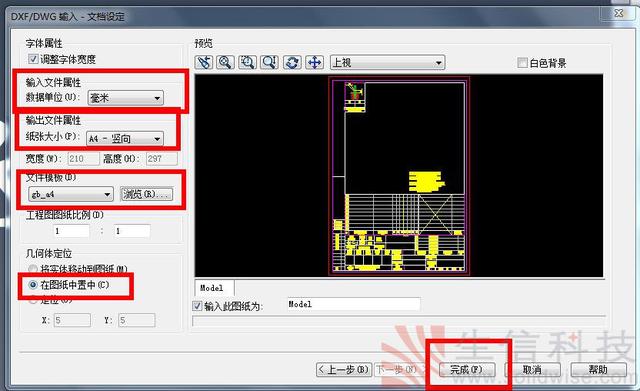This screenshot has width=640, height=391.
Task: Click the Y position input field
Action: pyautogui.click(x=137, y=320)
